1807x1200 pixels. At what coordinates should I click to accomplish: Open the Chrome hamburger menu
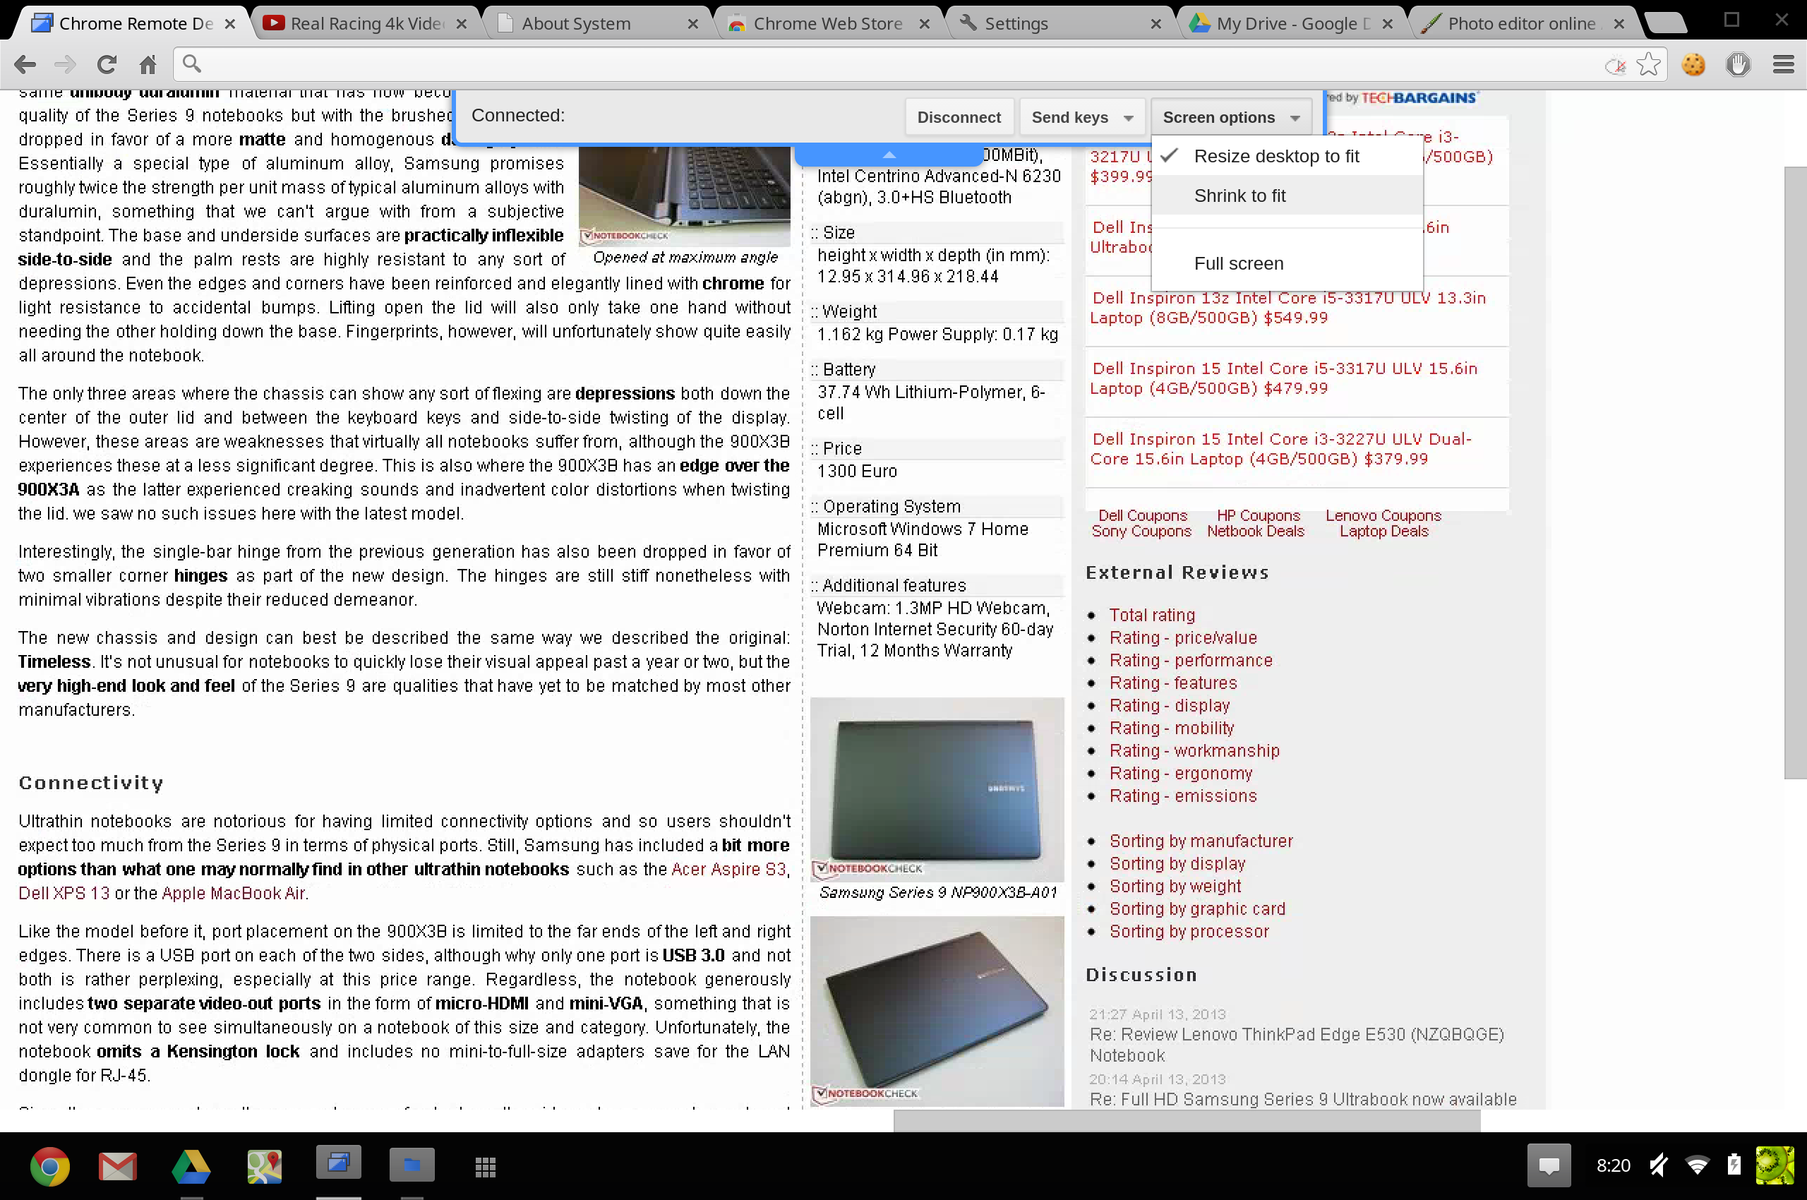coord(1783,65)
